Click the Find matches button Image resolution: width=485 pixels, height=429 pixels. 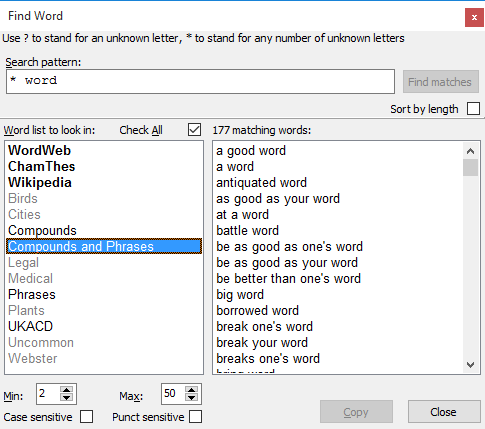pos(441,82)
